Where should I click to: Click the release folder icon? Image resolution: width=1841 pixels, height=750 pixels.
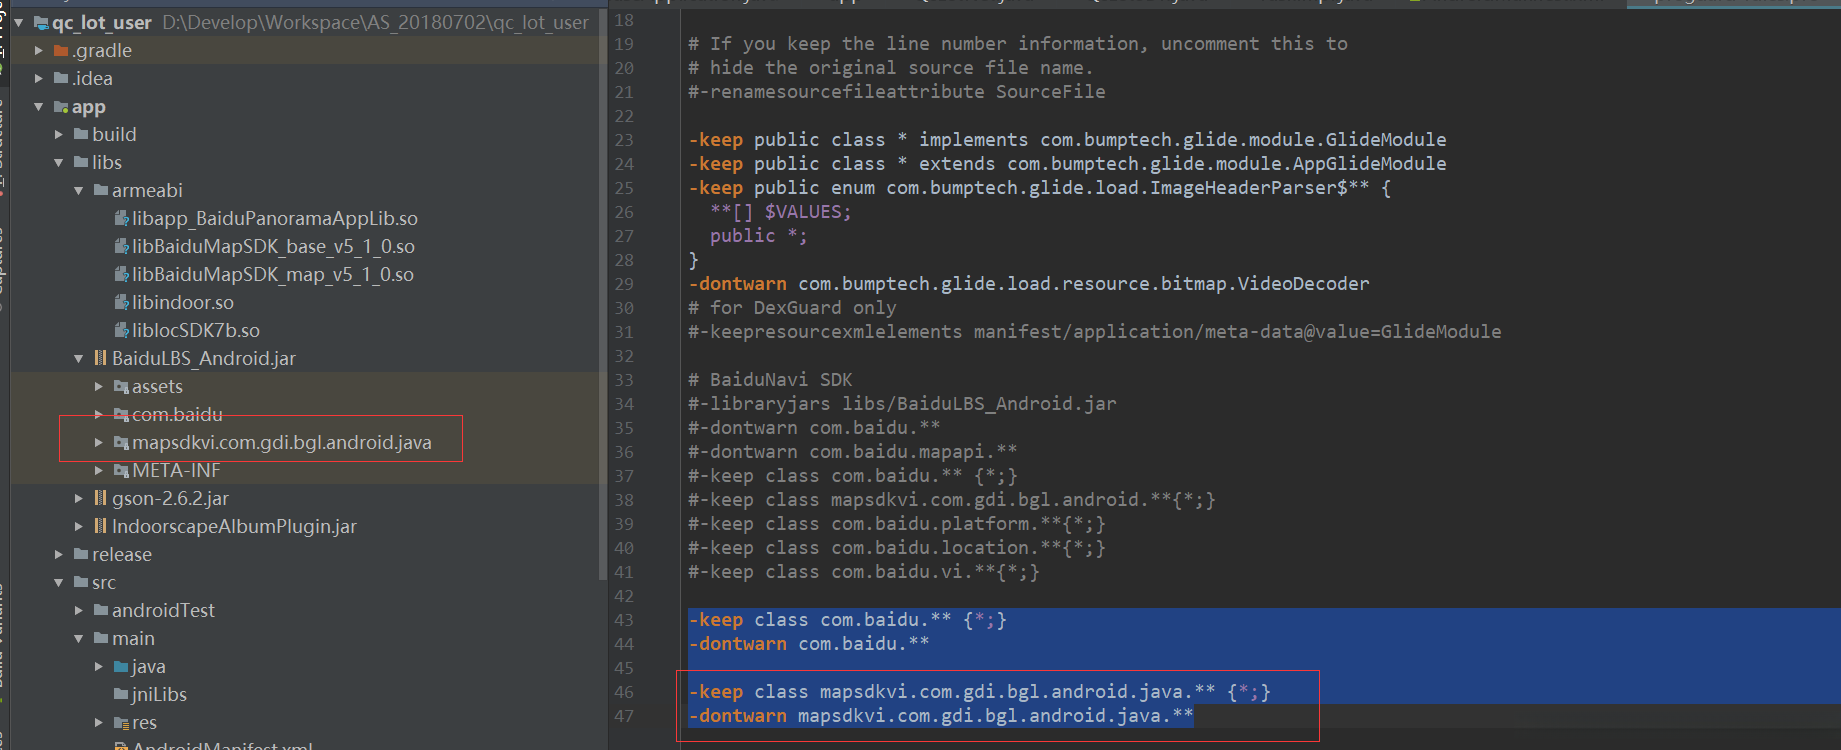(81, 554)
